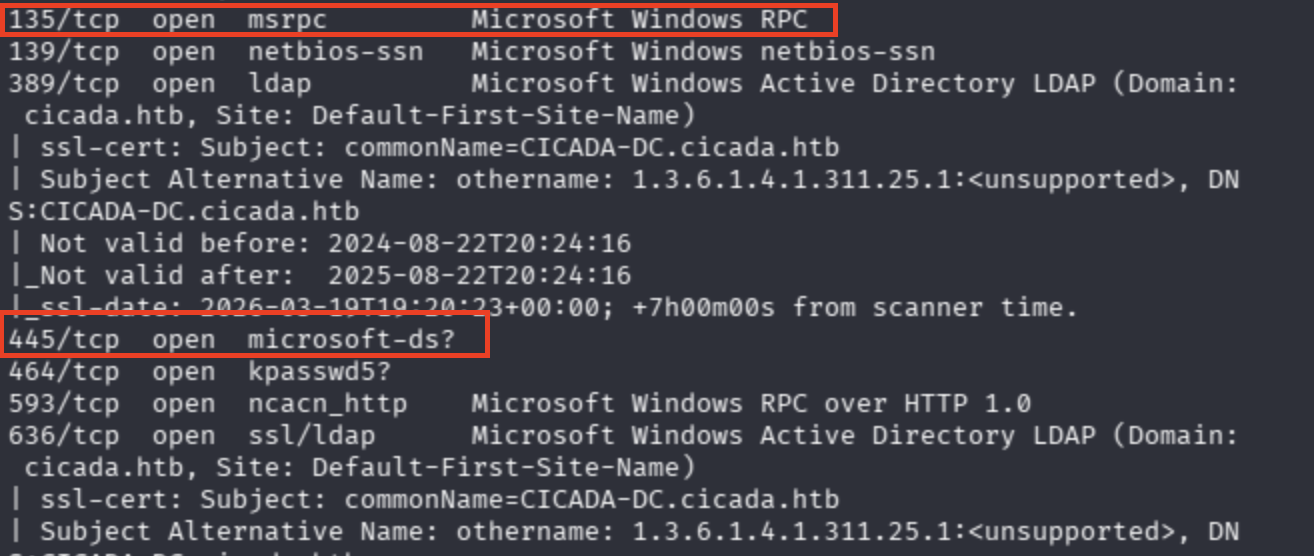Select the ncacn_http service name
1314x556 pixels.
(328, 403)
